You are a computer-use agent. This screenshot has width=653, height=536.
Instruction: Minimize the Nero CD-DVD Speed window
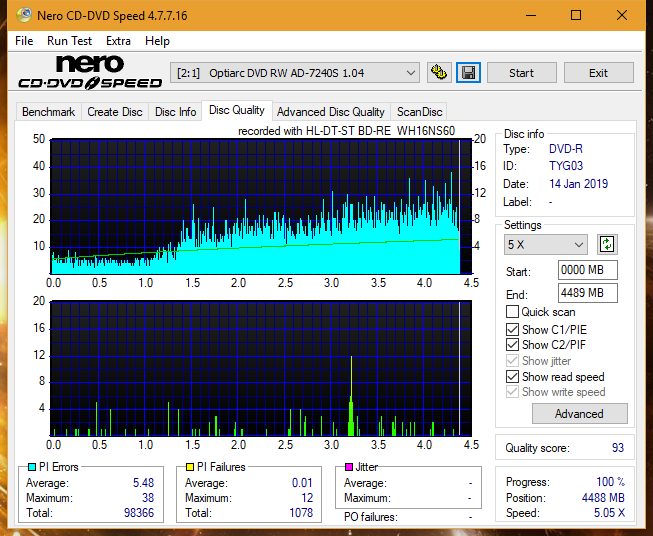point(531,15)
